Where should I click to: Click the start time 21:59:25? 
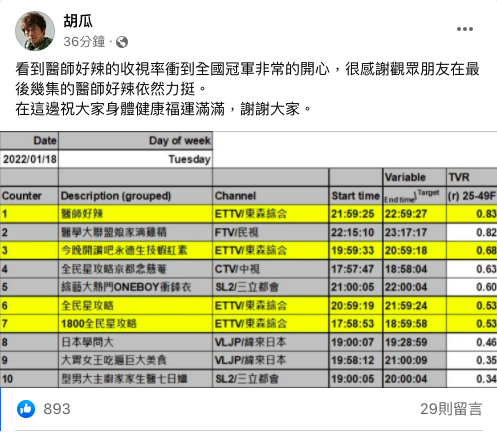[x=356, y=214]
